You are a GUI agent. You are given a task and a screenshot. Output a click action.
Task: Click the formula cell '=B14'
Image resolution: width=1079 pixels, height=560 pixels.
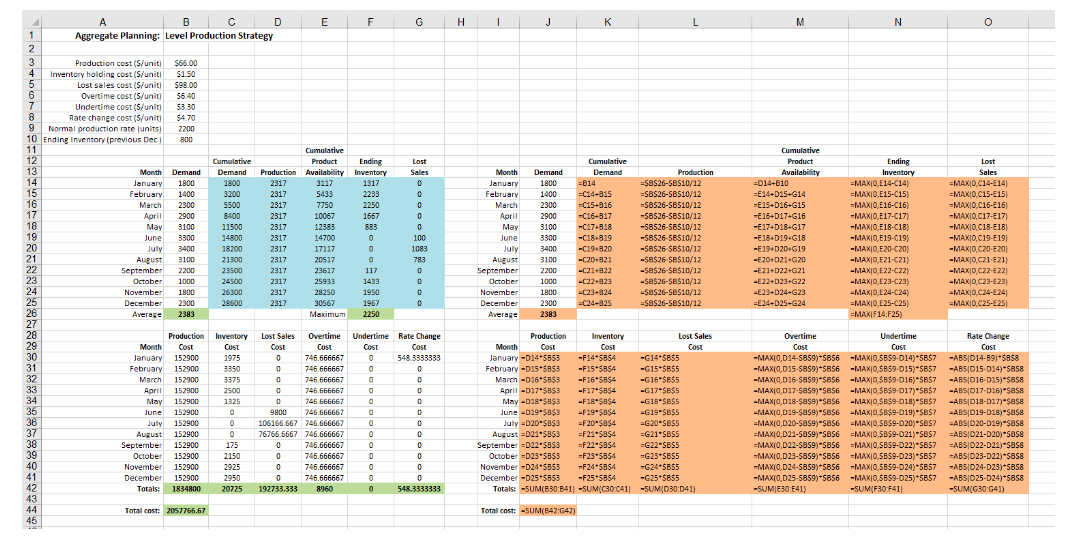[x=607, y=183]
